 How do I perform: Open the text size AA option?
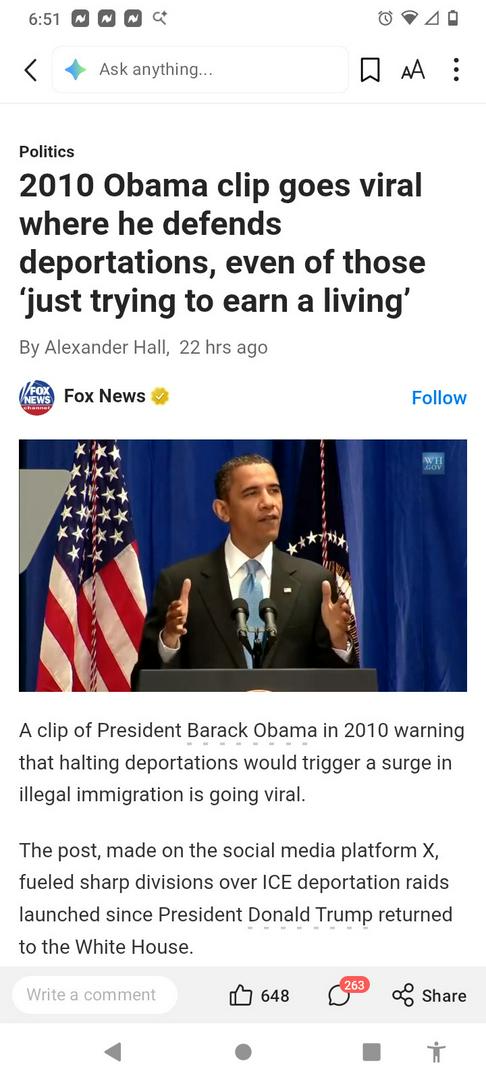[413, 70]
